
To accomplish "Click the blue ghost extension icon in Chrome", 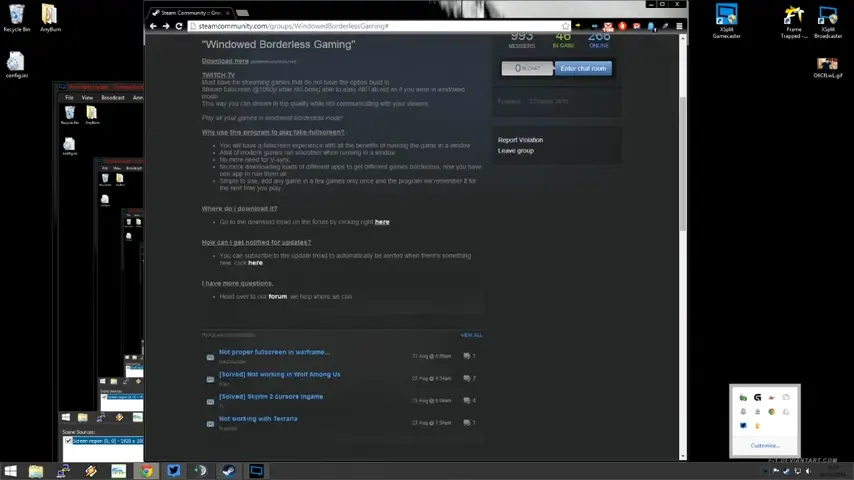I will [x=651, y=26].
